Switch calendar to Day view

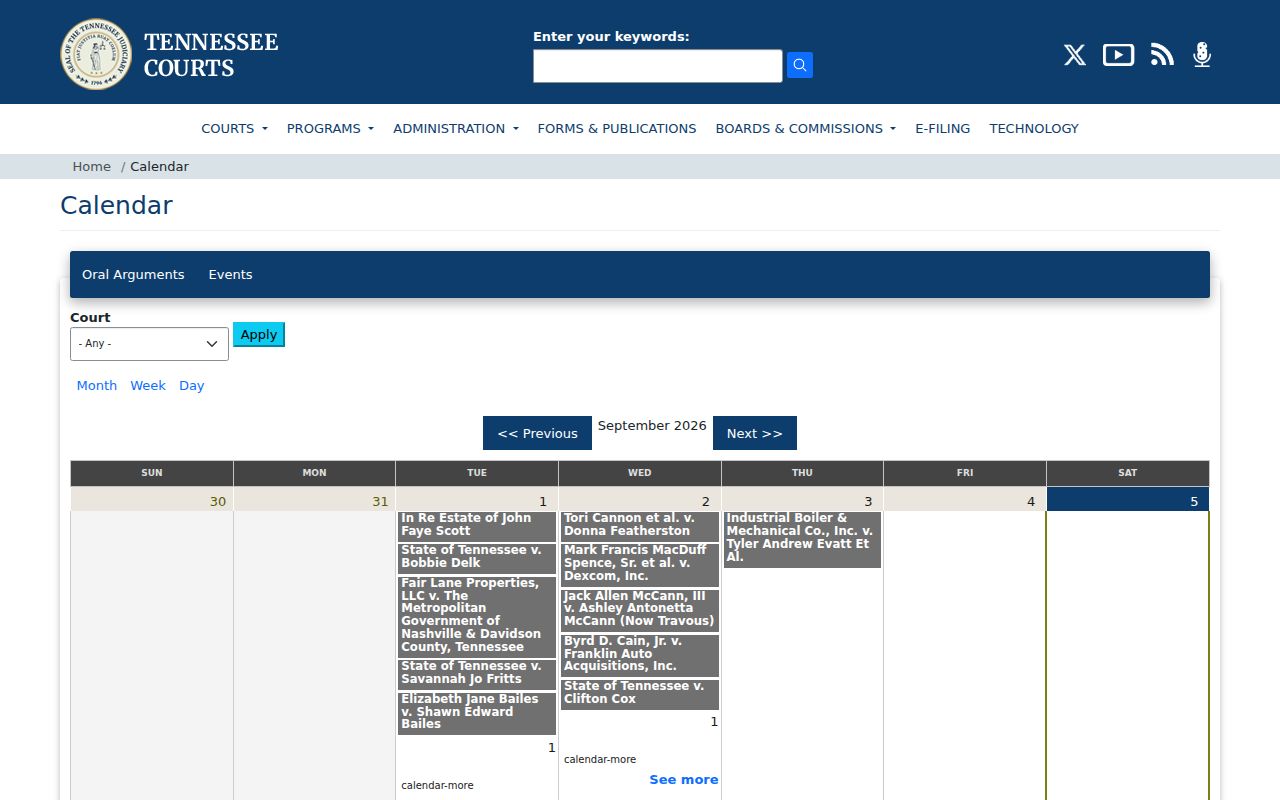(x=192, y=385)
